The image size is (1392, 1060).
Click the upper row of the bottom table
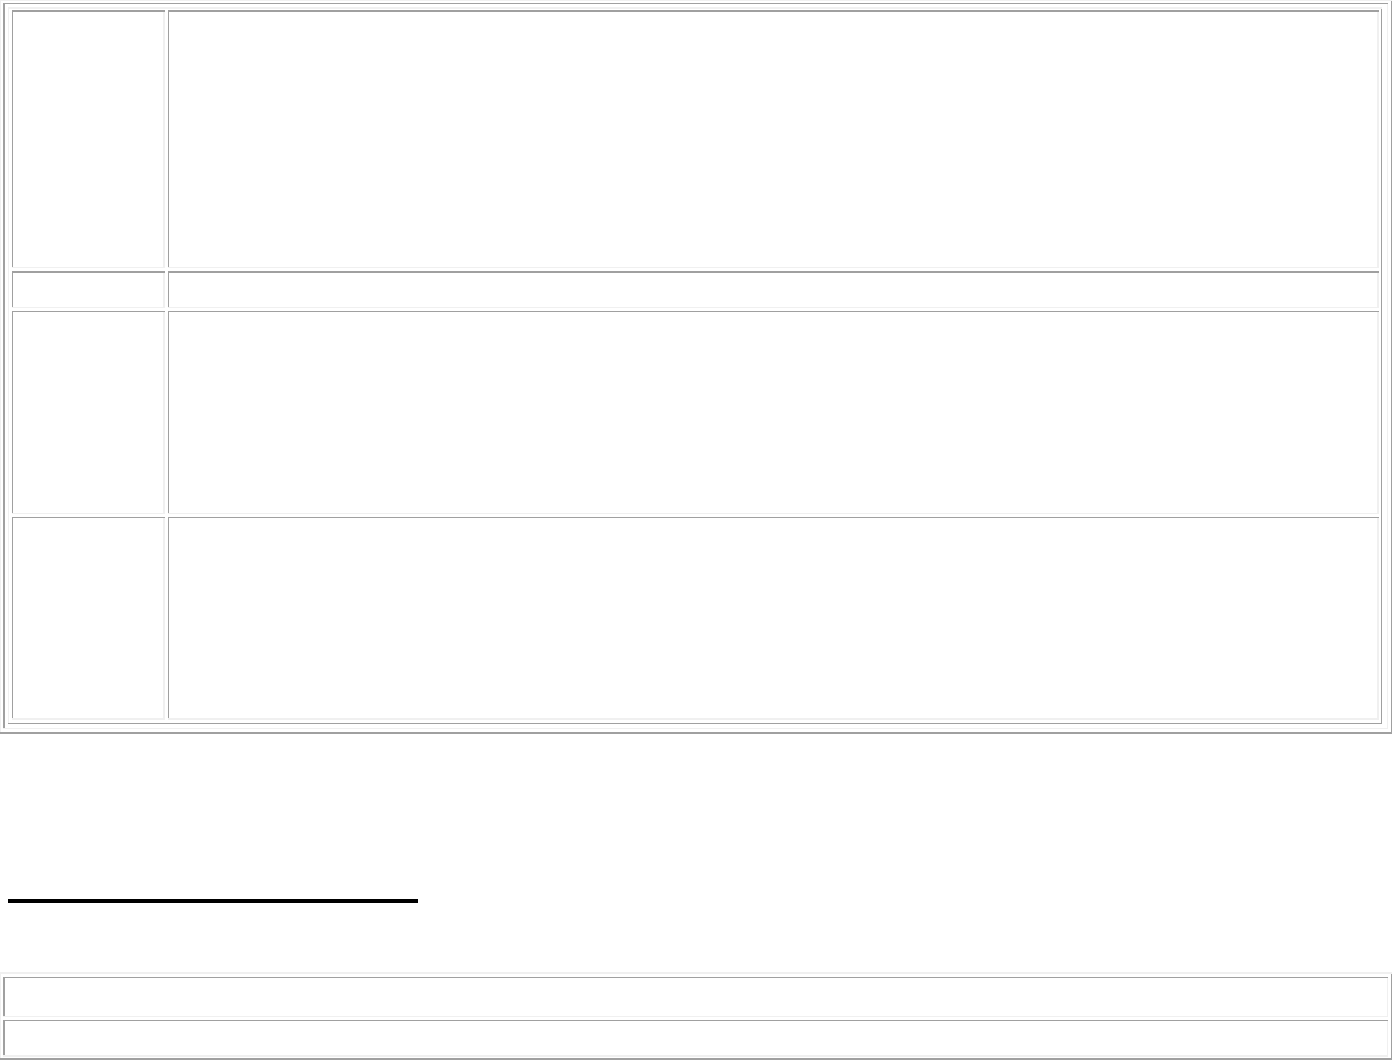point(696,996)
